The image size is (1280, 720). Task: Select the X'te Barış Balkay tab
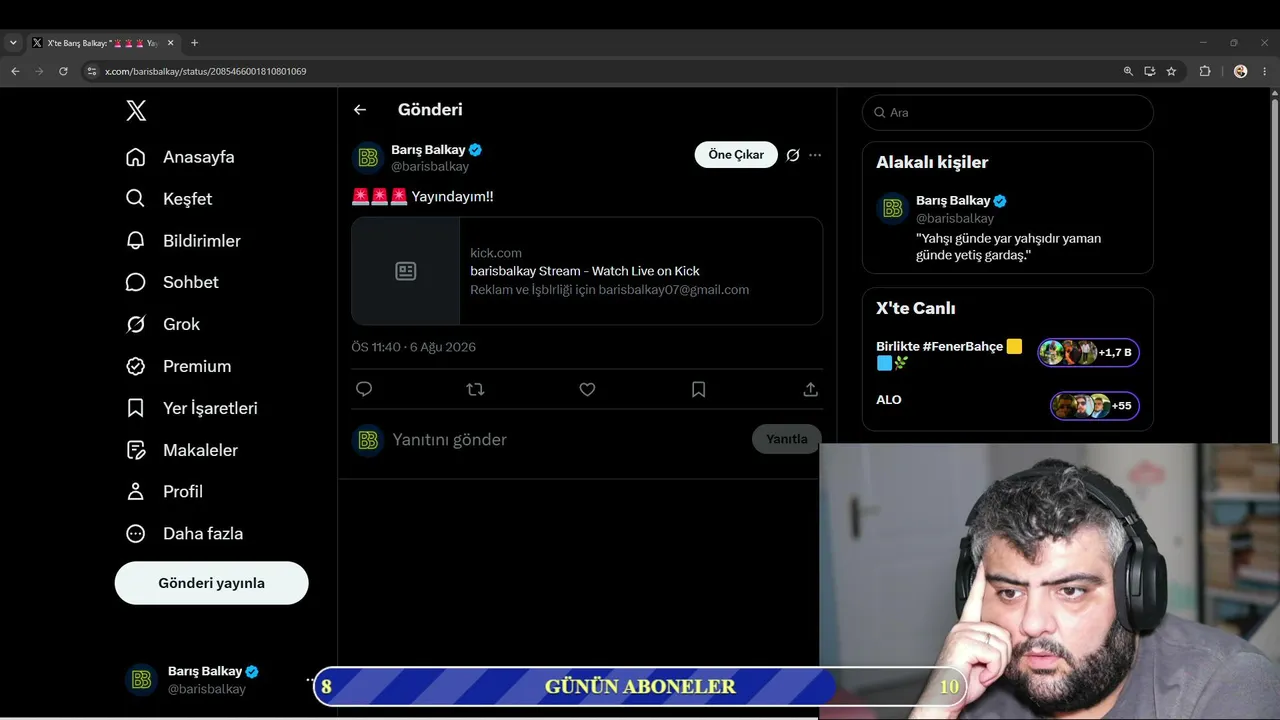pos(104,43)
